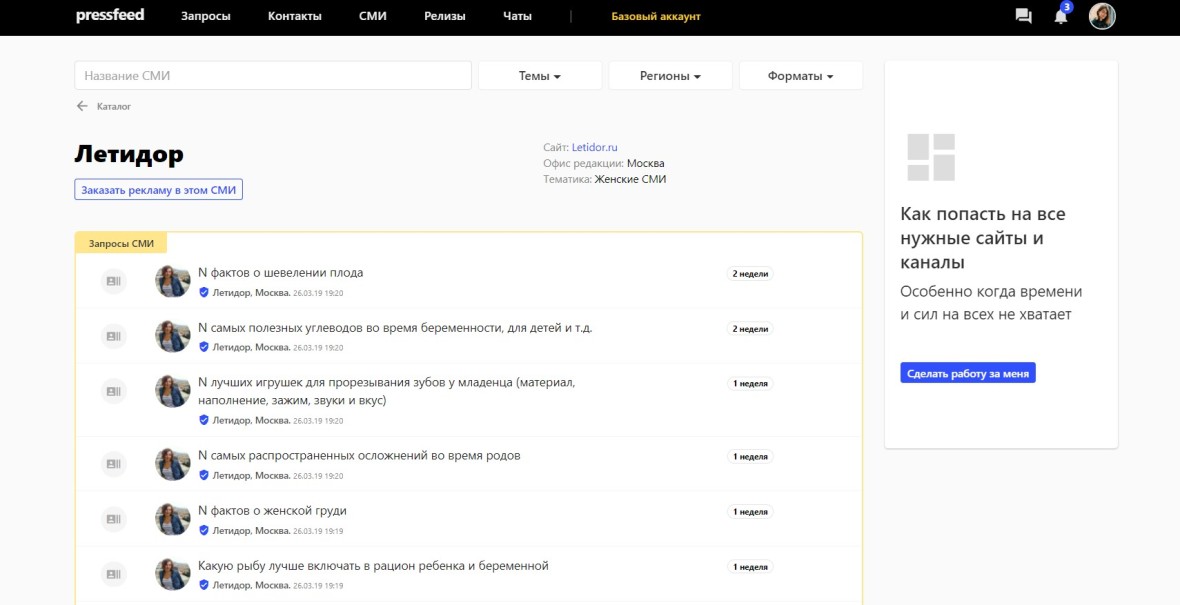Click the 'Название СМИ' search field
The width and height of the screenshot is (1180, 605).
click(x=272, y=76)
